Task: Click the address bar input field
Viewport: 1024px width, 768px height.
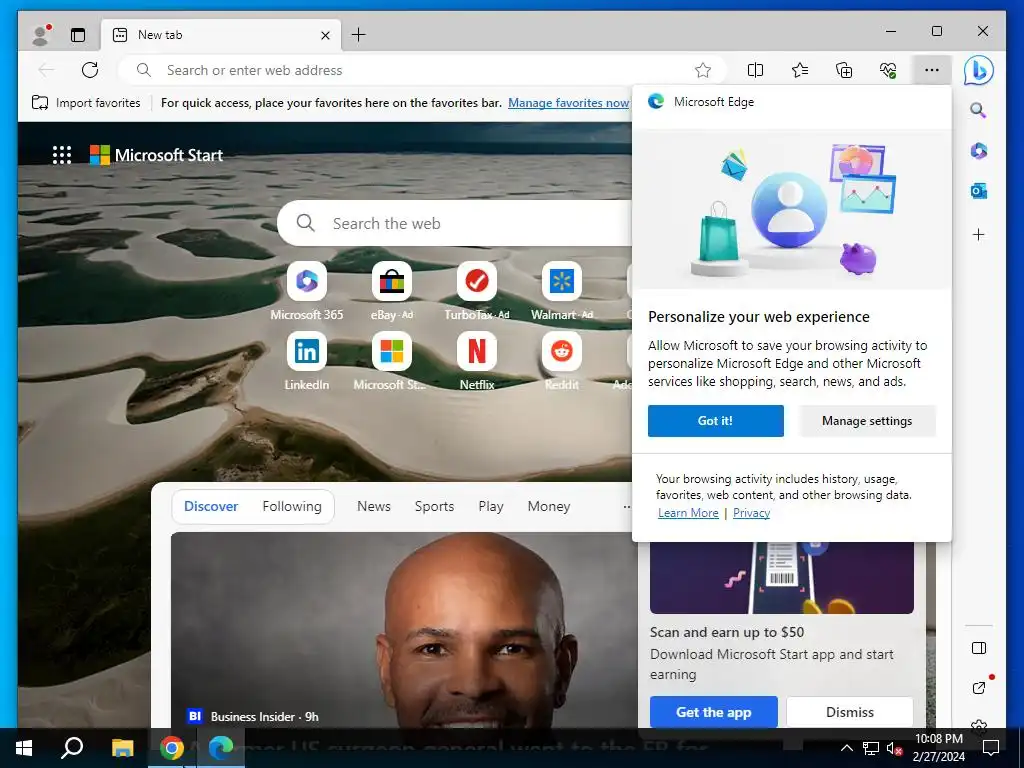Action: (x=424, y=70)
